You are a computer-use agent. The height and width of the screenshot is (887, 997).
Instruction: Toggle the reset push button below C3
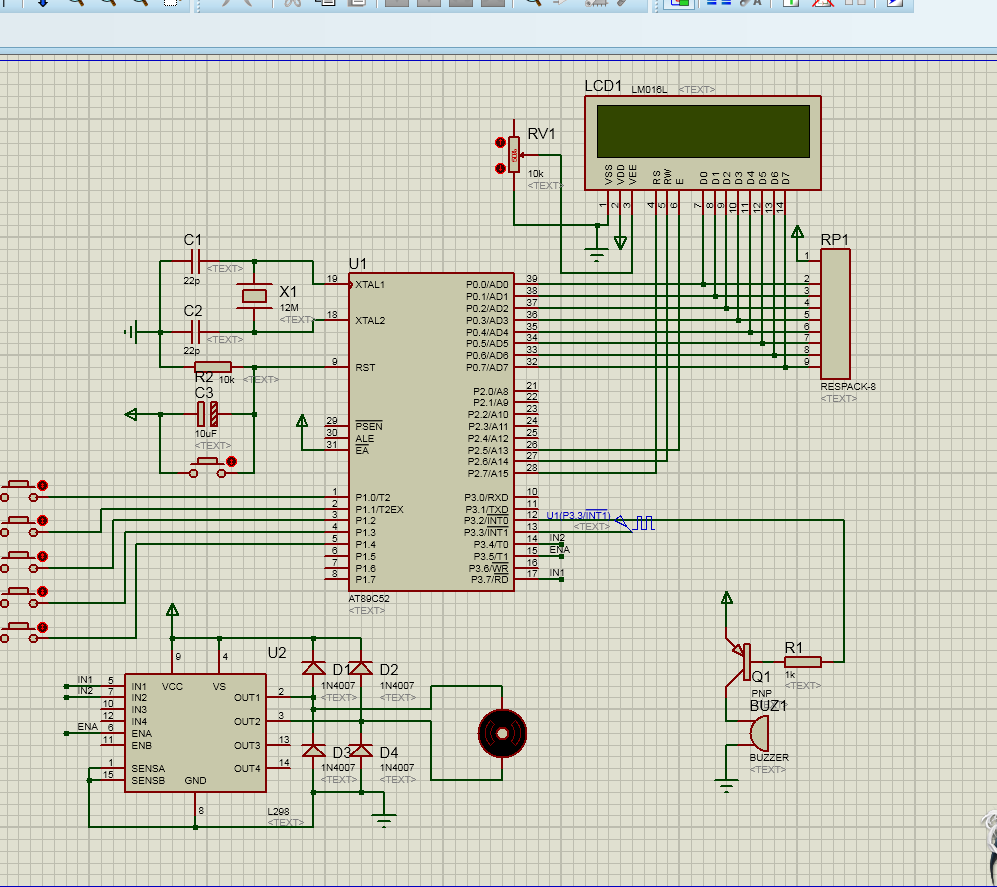point(208,467)
